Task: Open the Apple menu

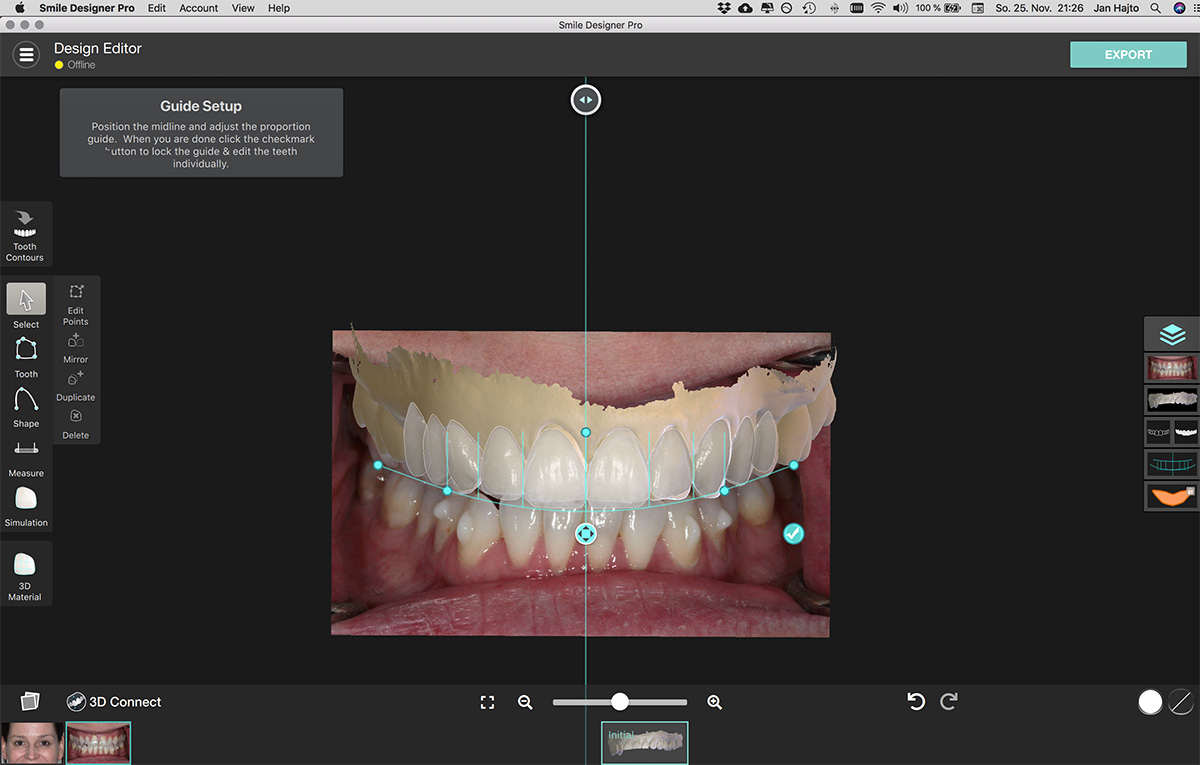Action: [x=18, y=8]
